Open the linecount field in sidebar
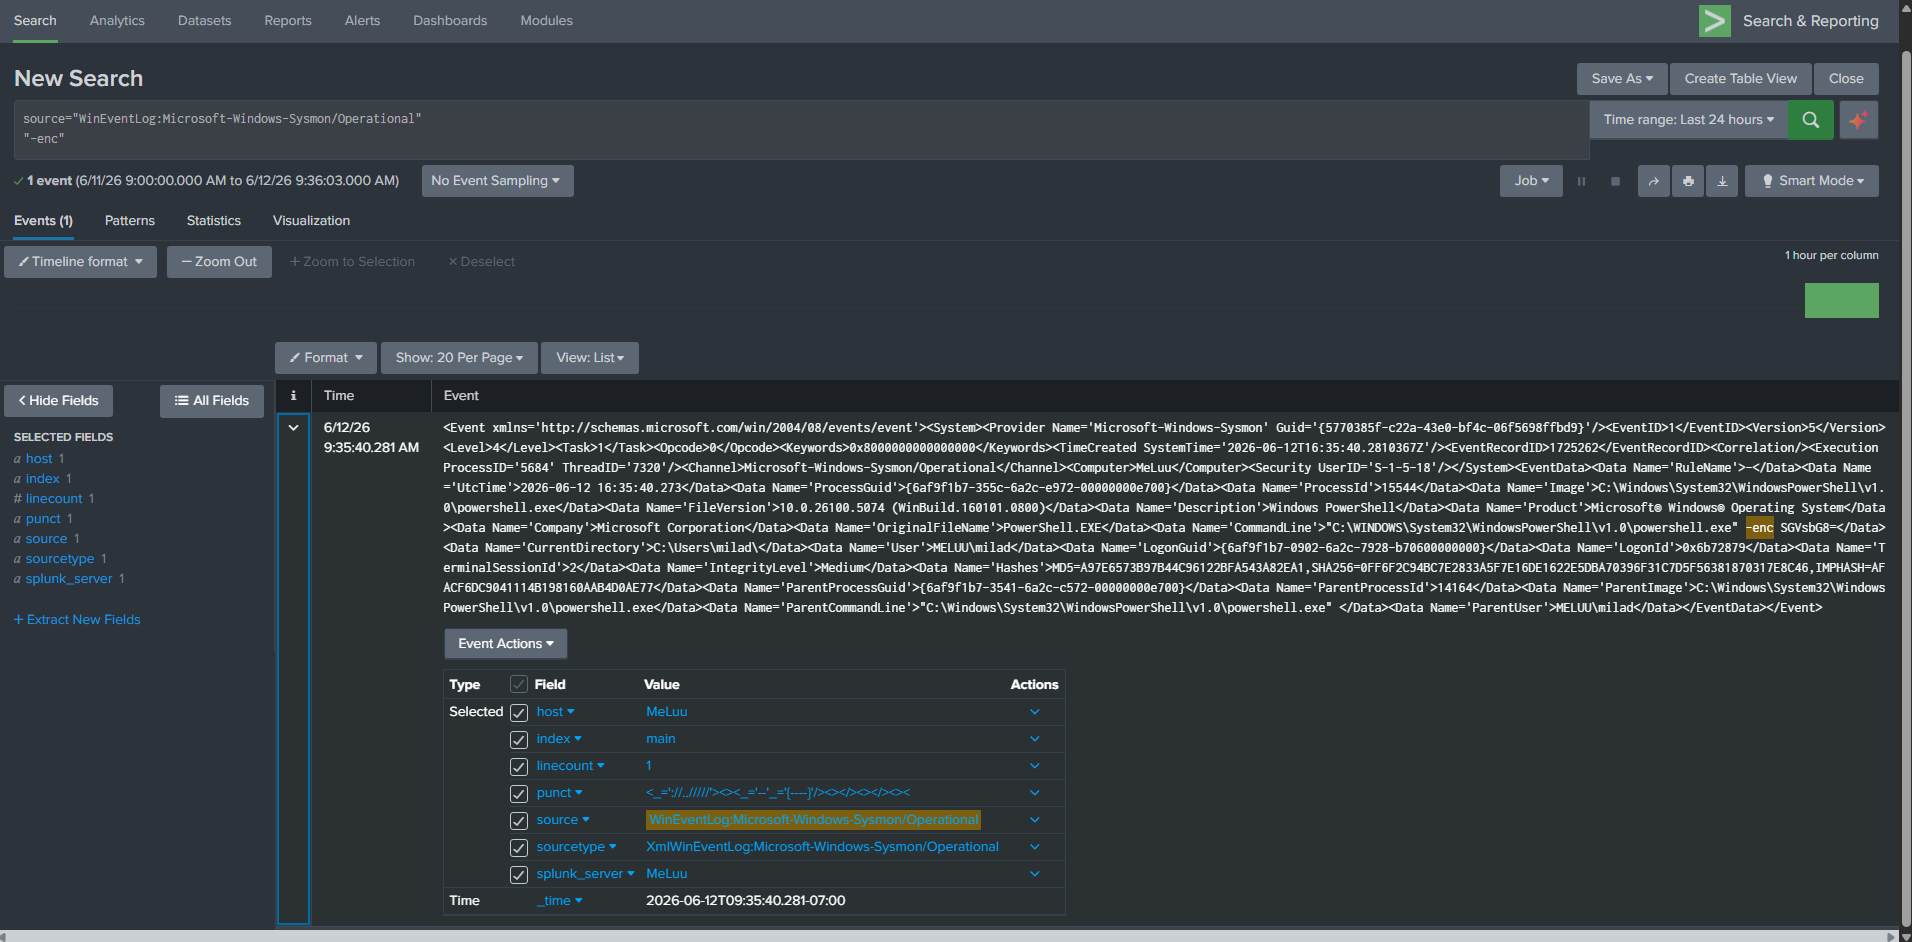The height and width of the screenshot is (942, 1912). tap(54, 499)
